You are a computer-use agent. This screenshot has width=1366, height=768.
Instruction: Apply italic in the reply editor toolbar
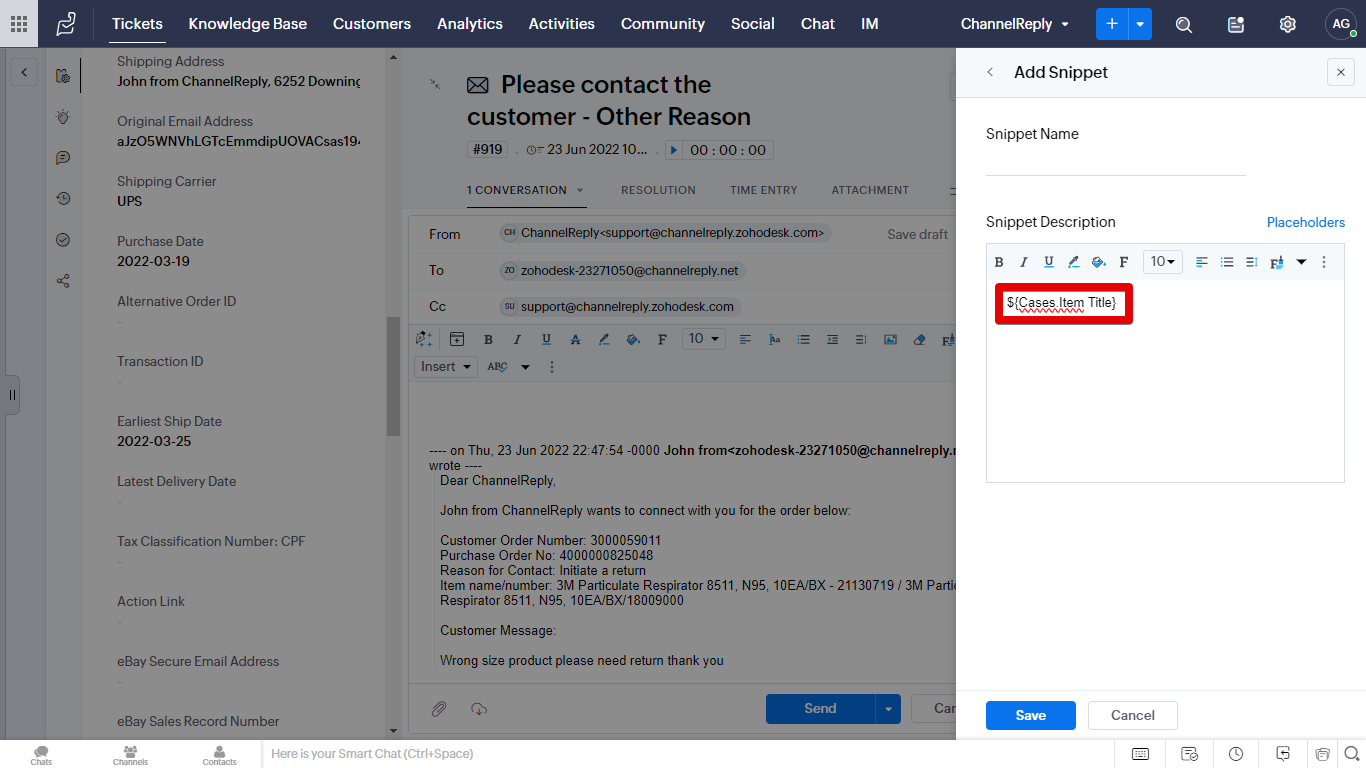coord(517,340)
